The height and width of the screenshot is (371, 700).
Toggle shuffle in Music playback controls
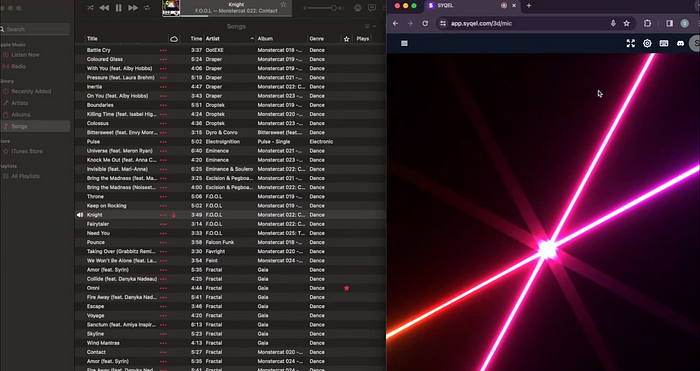pos(90,8)
